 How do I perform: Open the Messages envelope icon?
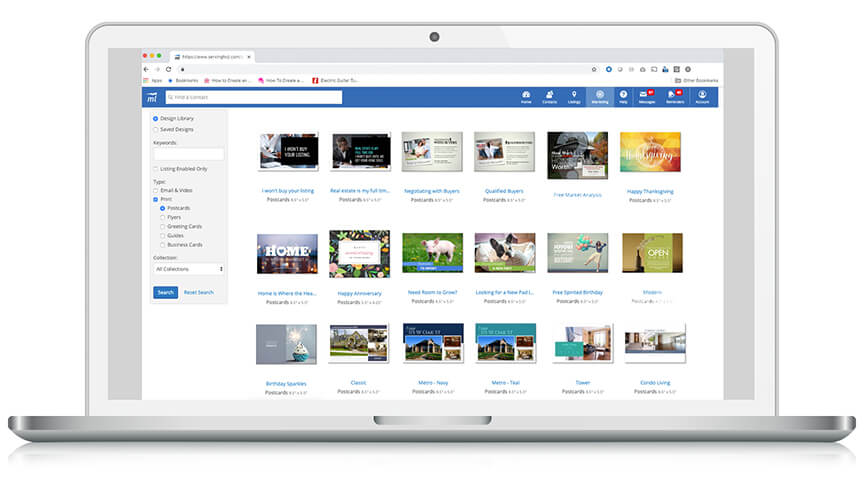[646, 97]
